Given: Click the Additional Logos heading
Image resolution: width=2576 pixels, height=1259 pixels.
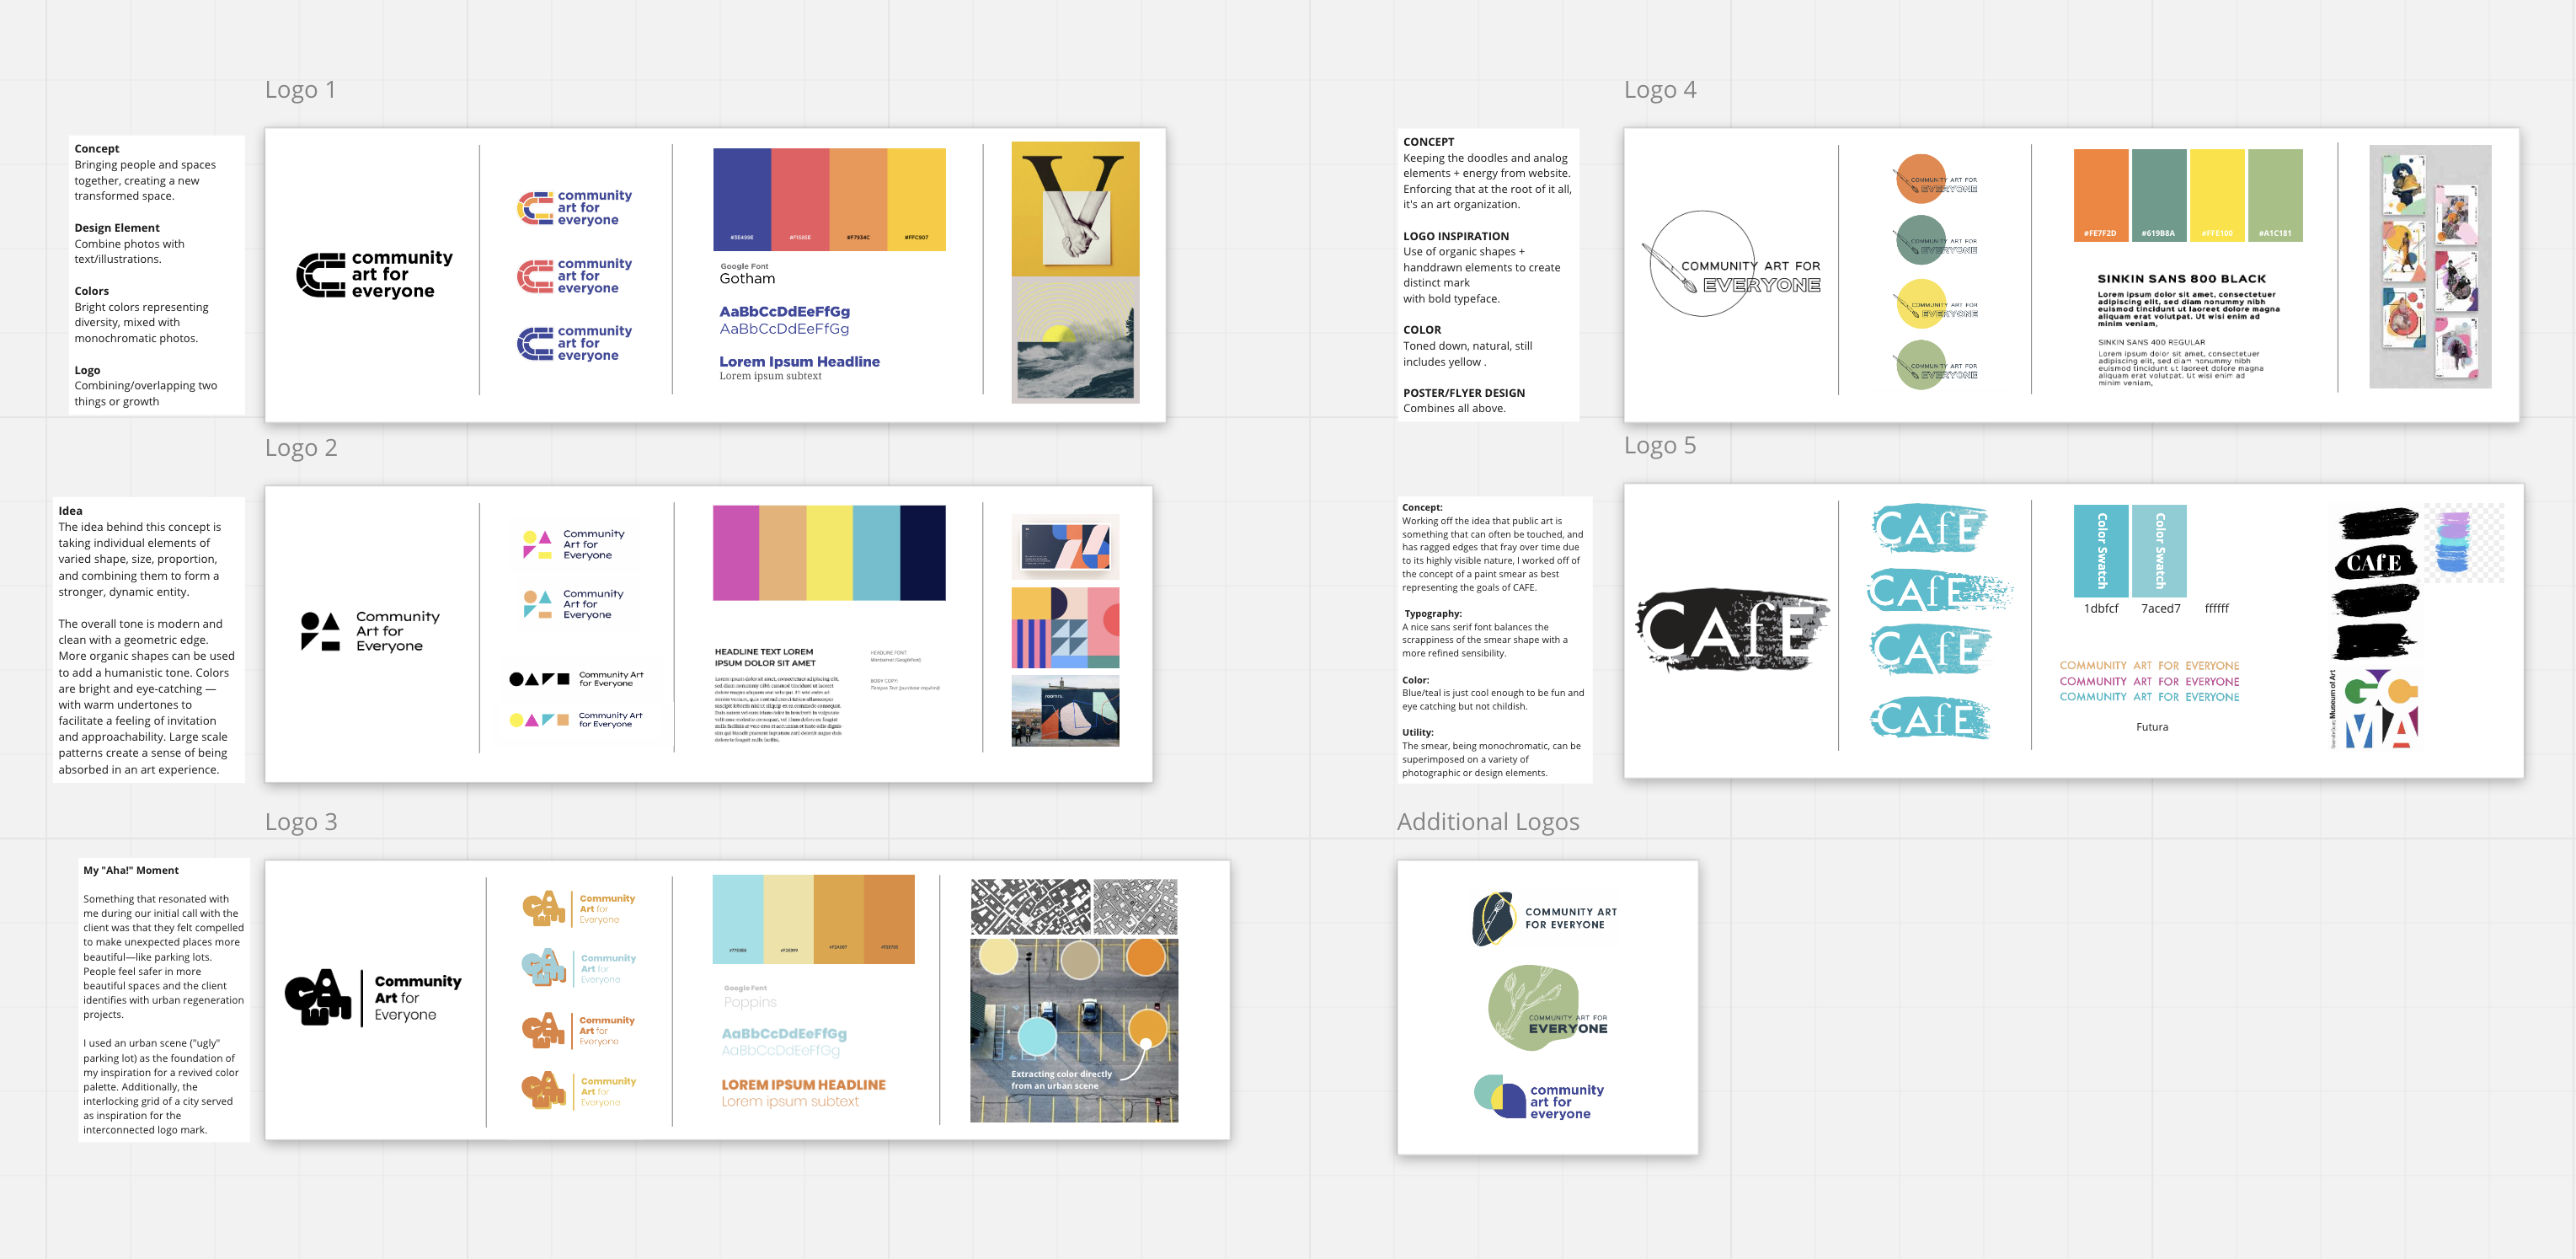Looking at the screenshot, I should pyautogui.click(x=1488, y=822).
